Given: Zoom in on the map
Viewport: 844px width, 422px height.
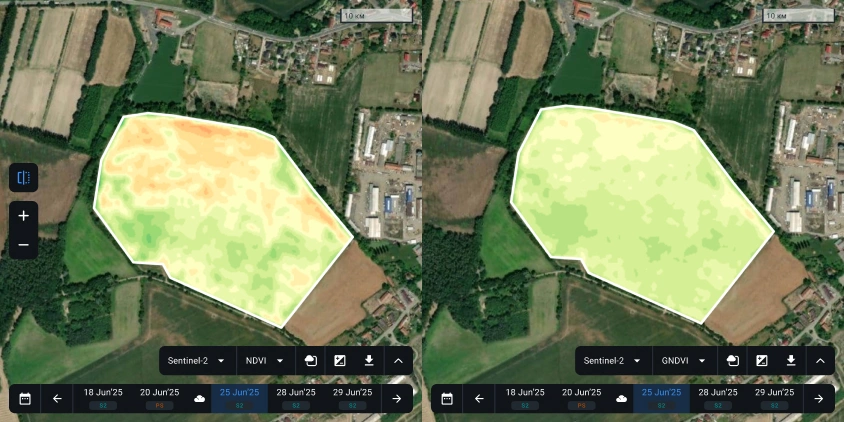Looking at the screenshot, I should pos(23,215).
